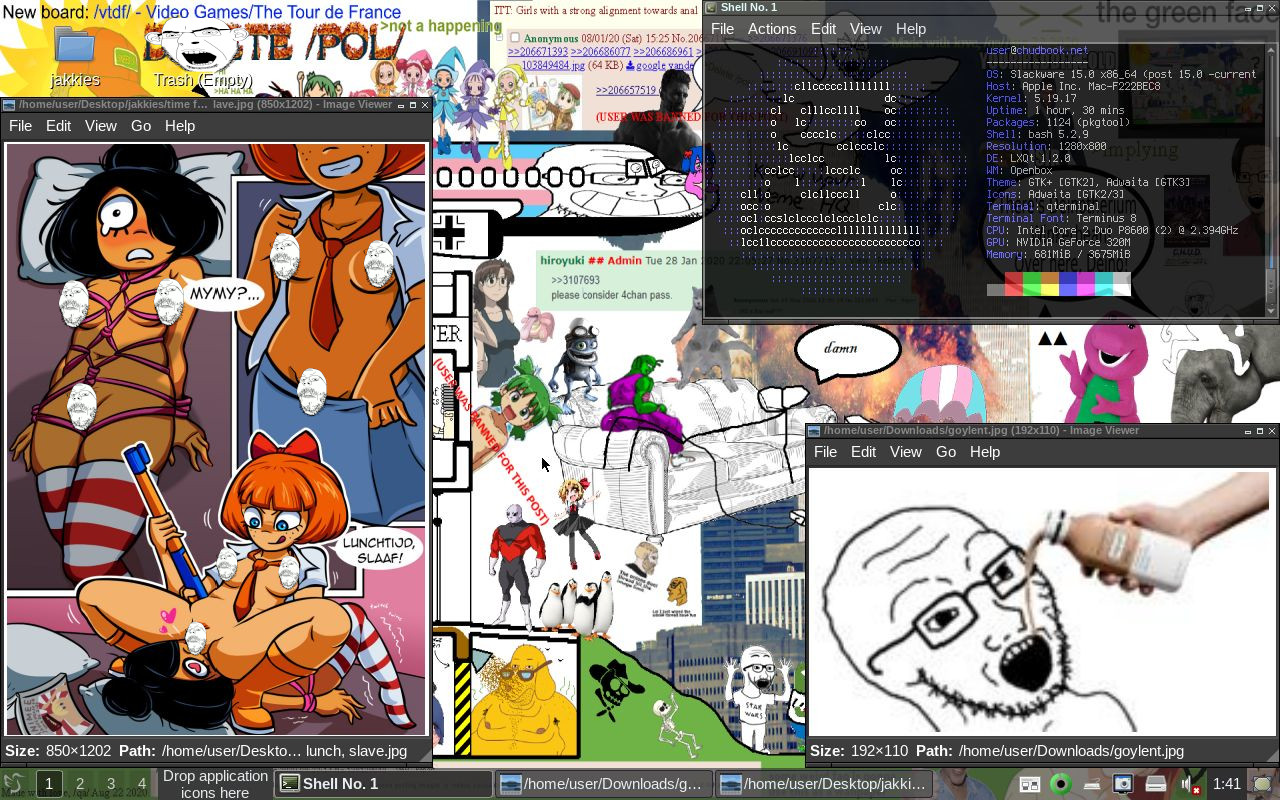Click the slave.jpg Image Viewer title bar icon

[x=9, y=104]
